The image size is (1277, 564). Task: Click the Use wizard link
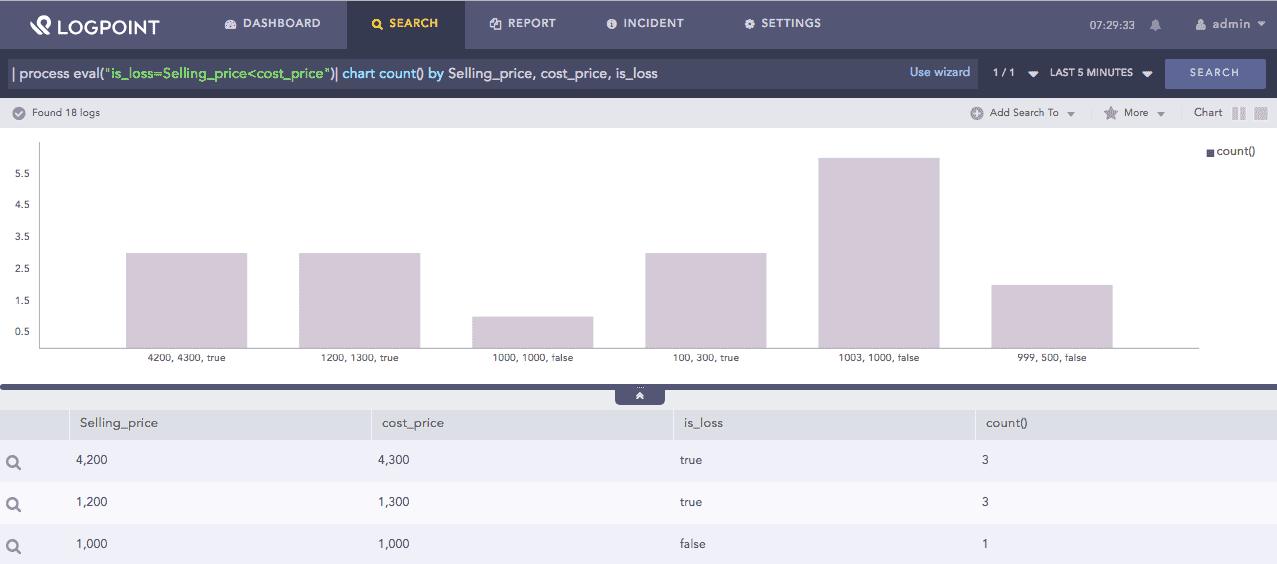click(939, 72)
